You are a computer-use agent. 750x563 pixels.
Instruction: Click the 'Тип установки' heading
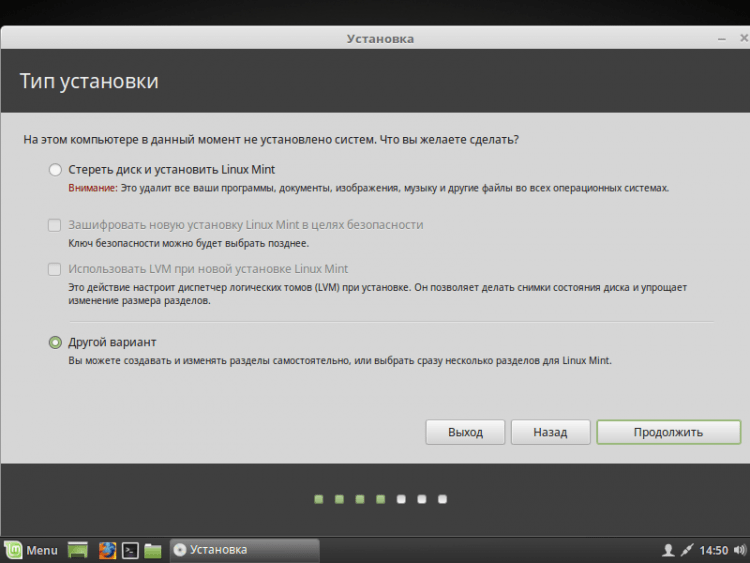click(89, 81)
